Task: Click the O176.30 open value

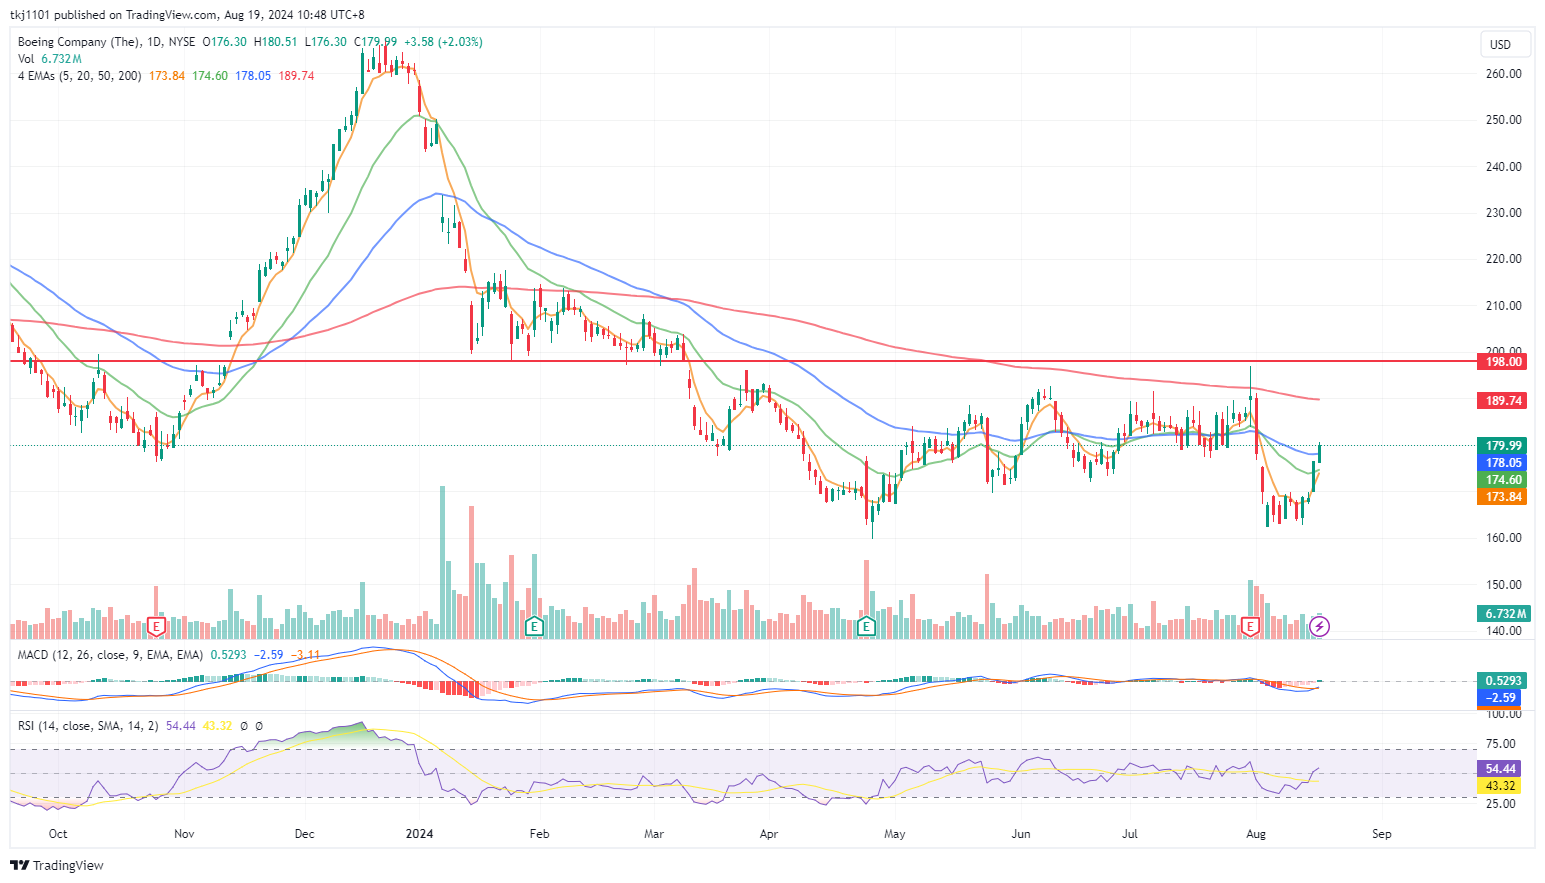Action: (x=225, y=42)
